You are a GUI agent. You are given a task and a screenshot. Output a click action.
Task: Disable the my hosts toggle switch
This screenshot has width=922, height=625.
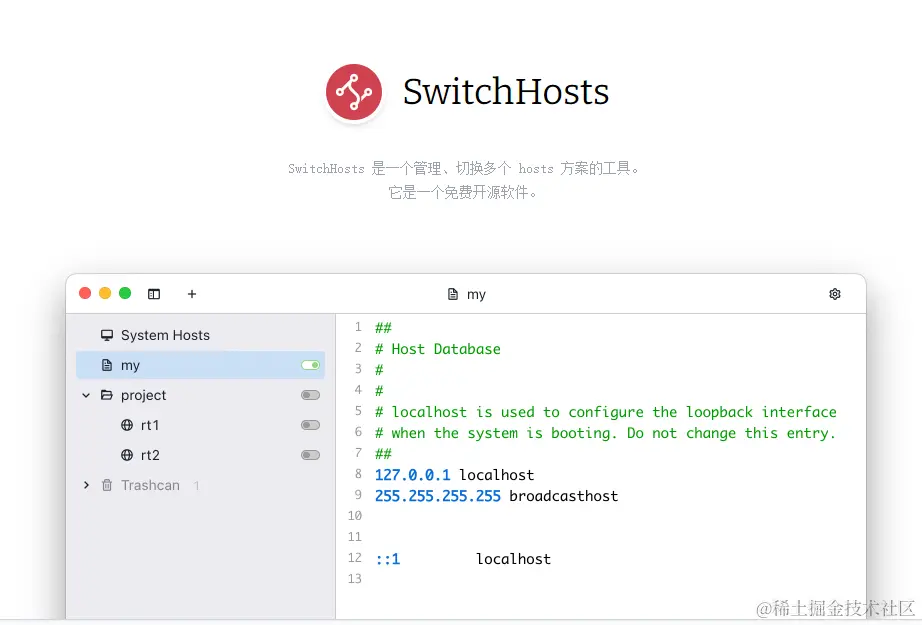[x=310, y=365]
